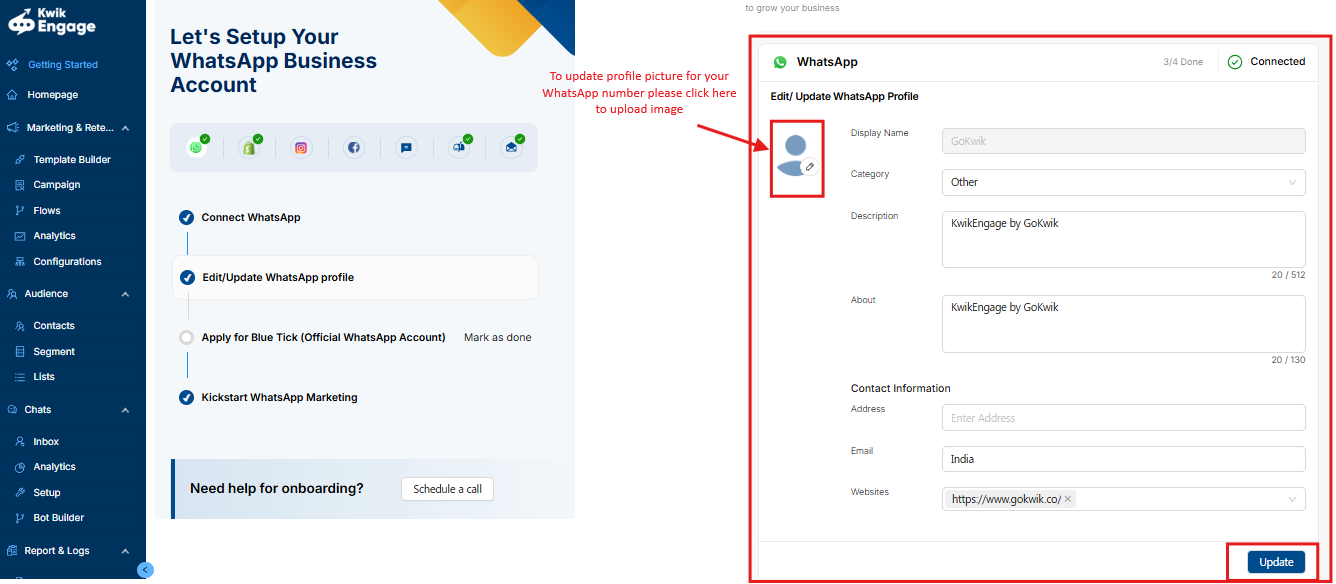Viewport: 1336px width, 584px height.
Task: Toggle the Apply for Blue Tick circle
Action: pyautogui.click(x=186, y=337)
